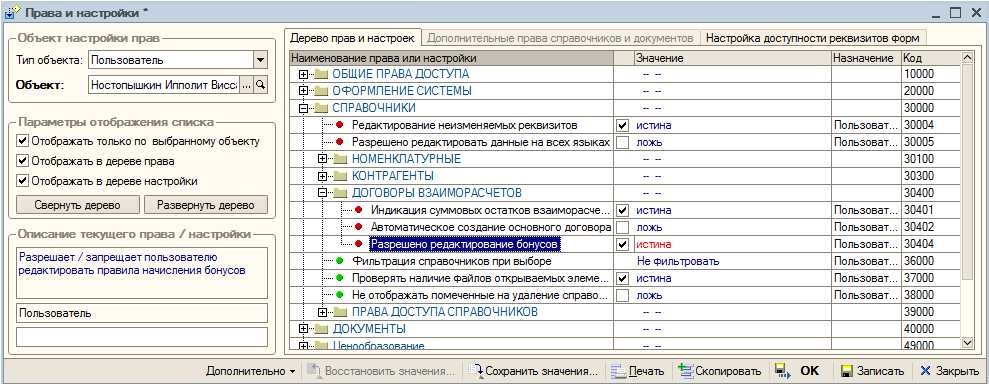Image resolution: width=989 pixels, height=384 pixels.
Task: Uncheck Редактирование неизменяемых реквизитов value checkbox
Action: [x=623, y=125]
